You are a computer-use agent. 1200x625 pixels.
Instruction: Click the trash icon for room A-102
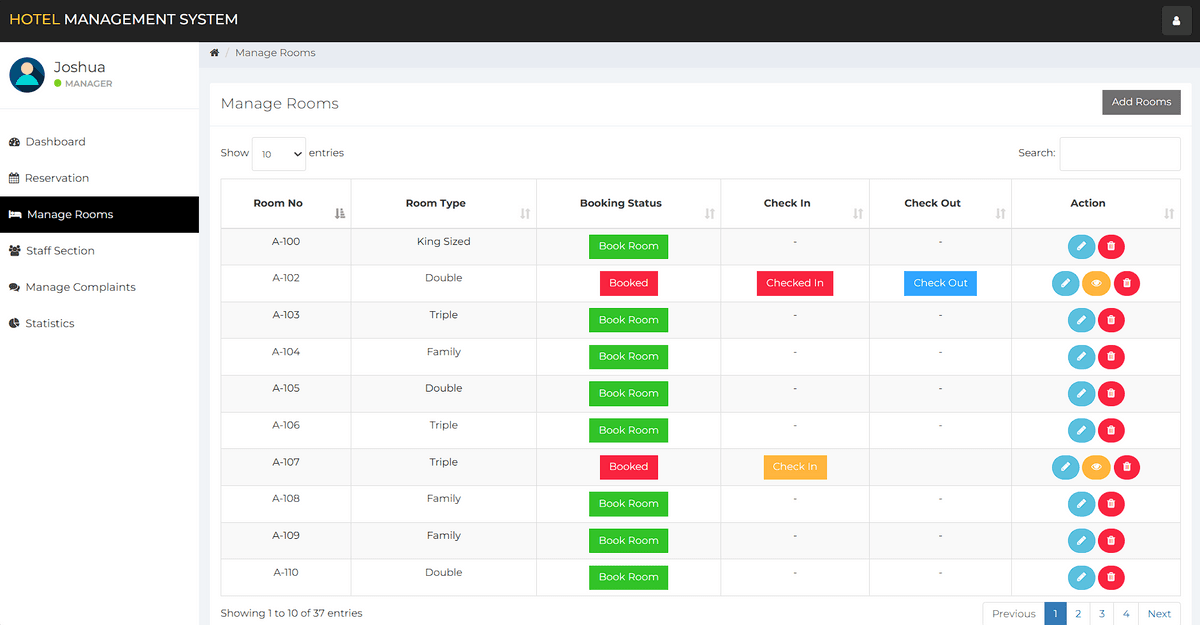pos(1127,284)
